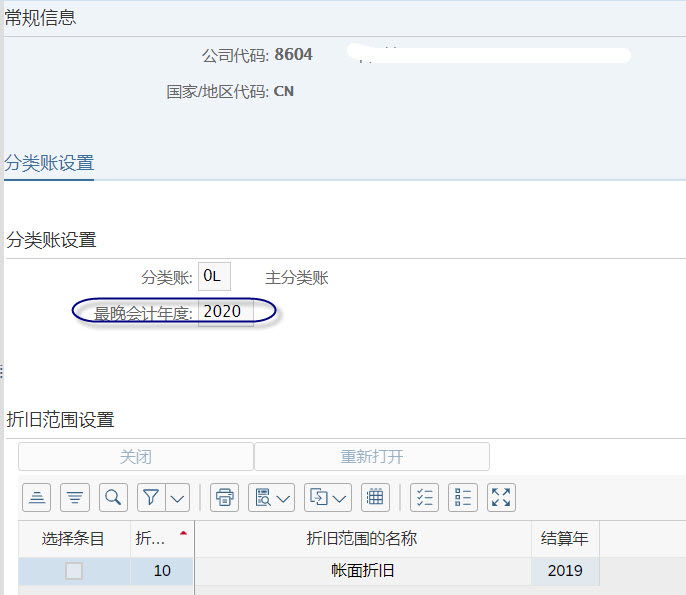
Task: Maximize table with fullscreen arrows icon
Action: [x=501, y=497]
